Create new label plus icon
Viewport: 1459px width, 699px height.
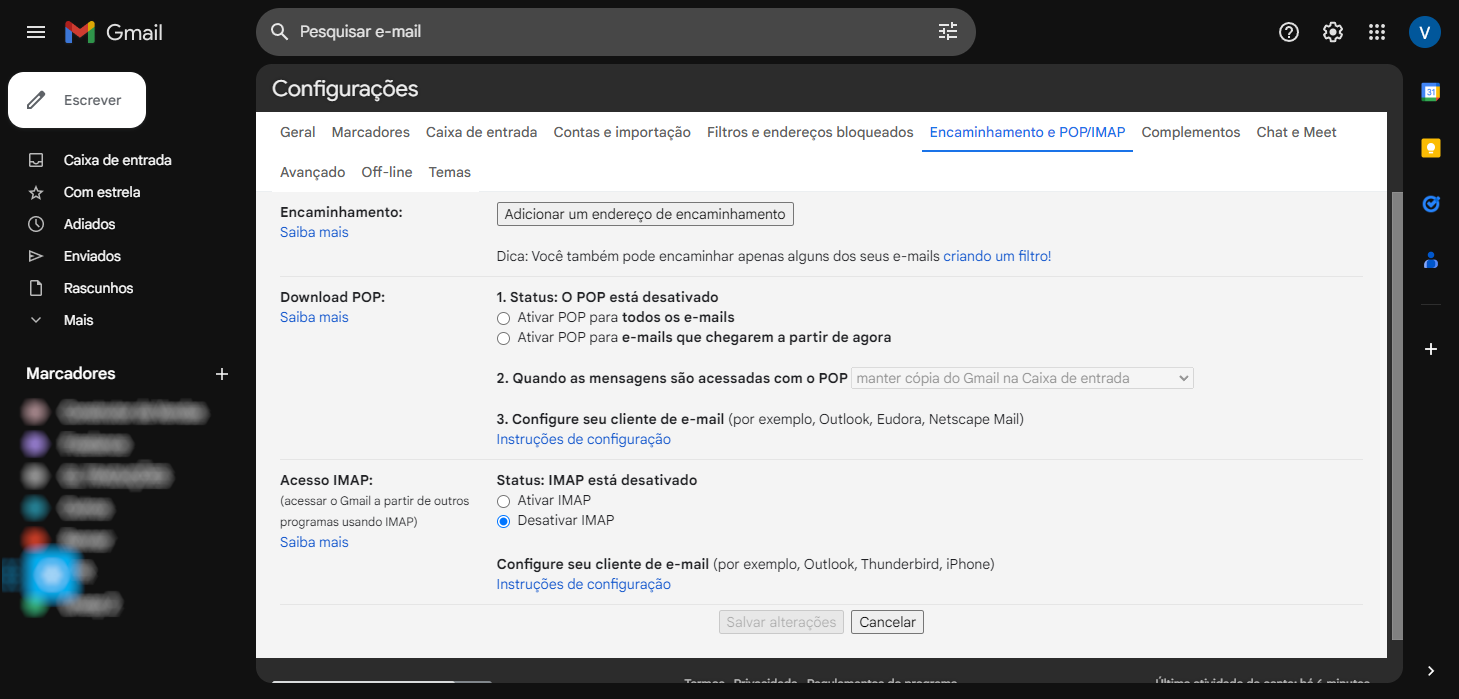tap(222, 374)
